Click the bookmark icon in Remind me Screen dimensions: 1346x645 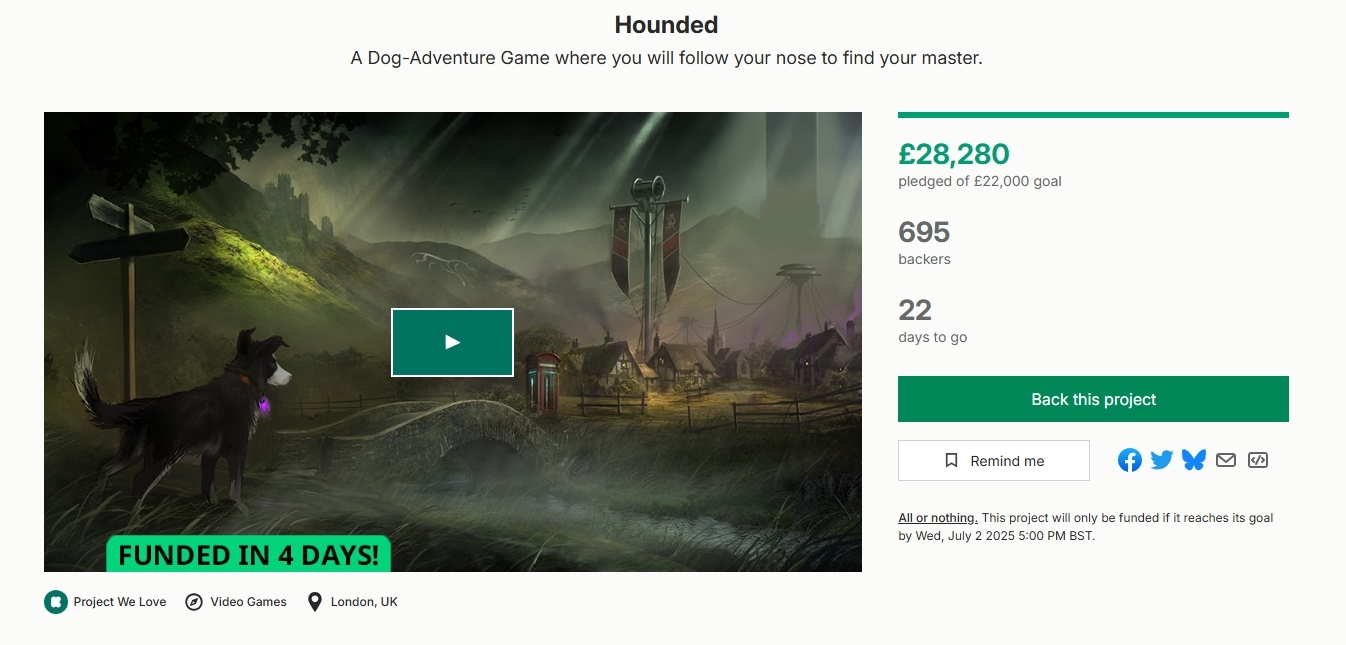click(952, 461)
